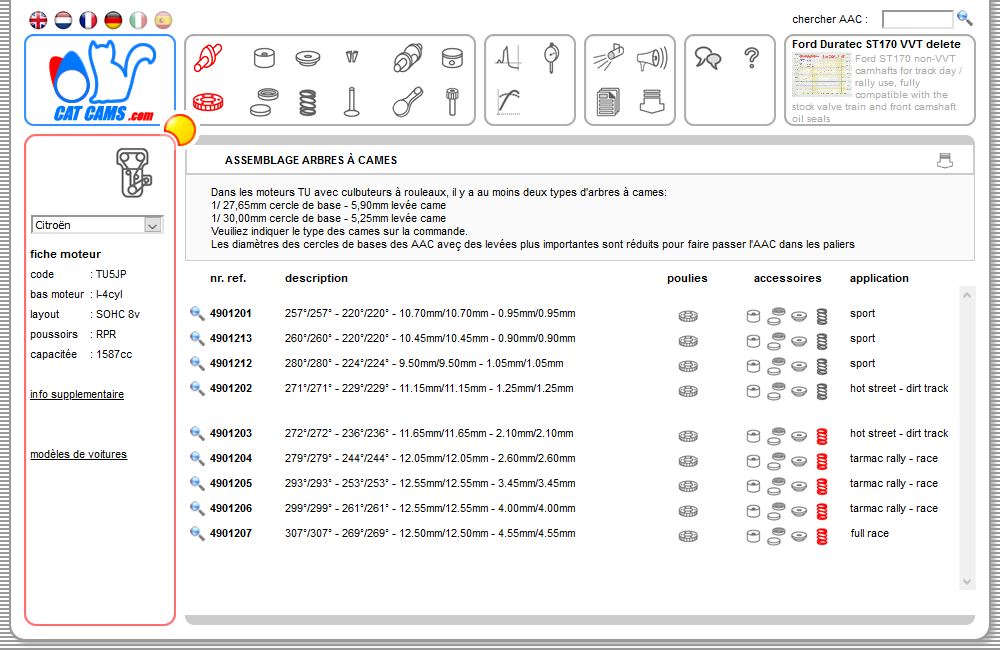Click the dial gauge measurement icon
The height and width of the screenshot is (650, 1000).
coord(550,57)
